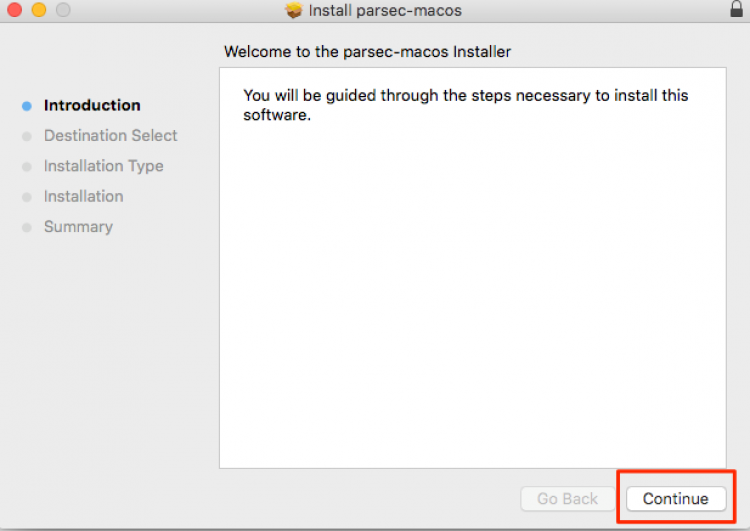Close the installer with the red button
Image resolution: width=750 pixels, height=531 pixels.
pyautogui.click(x=14, y=10)
